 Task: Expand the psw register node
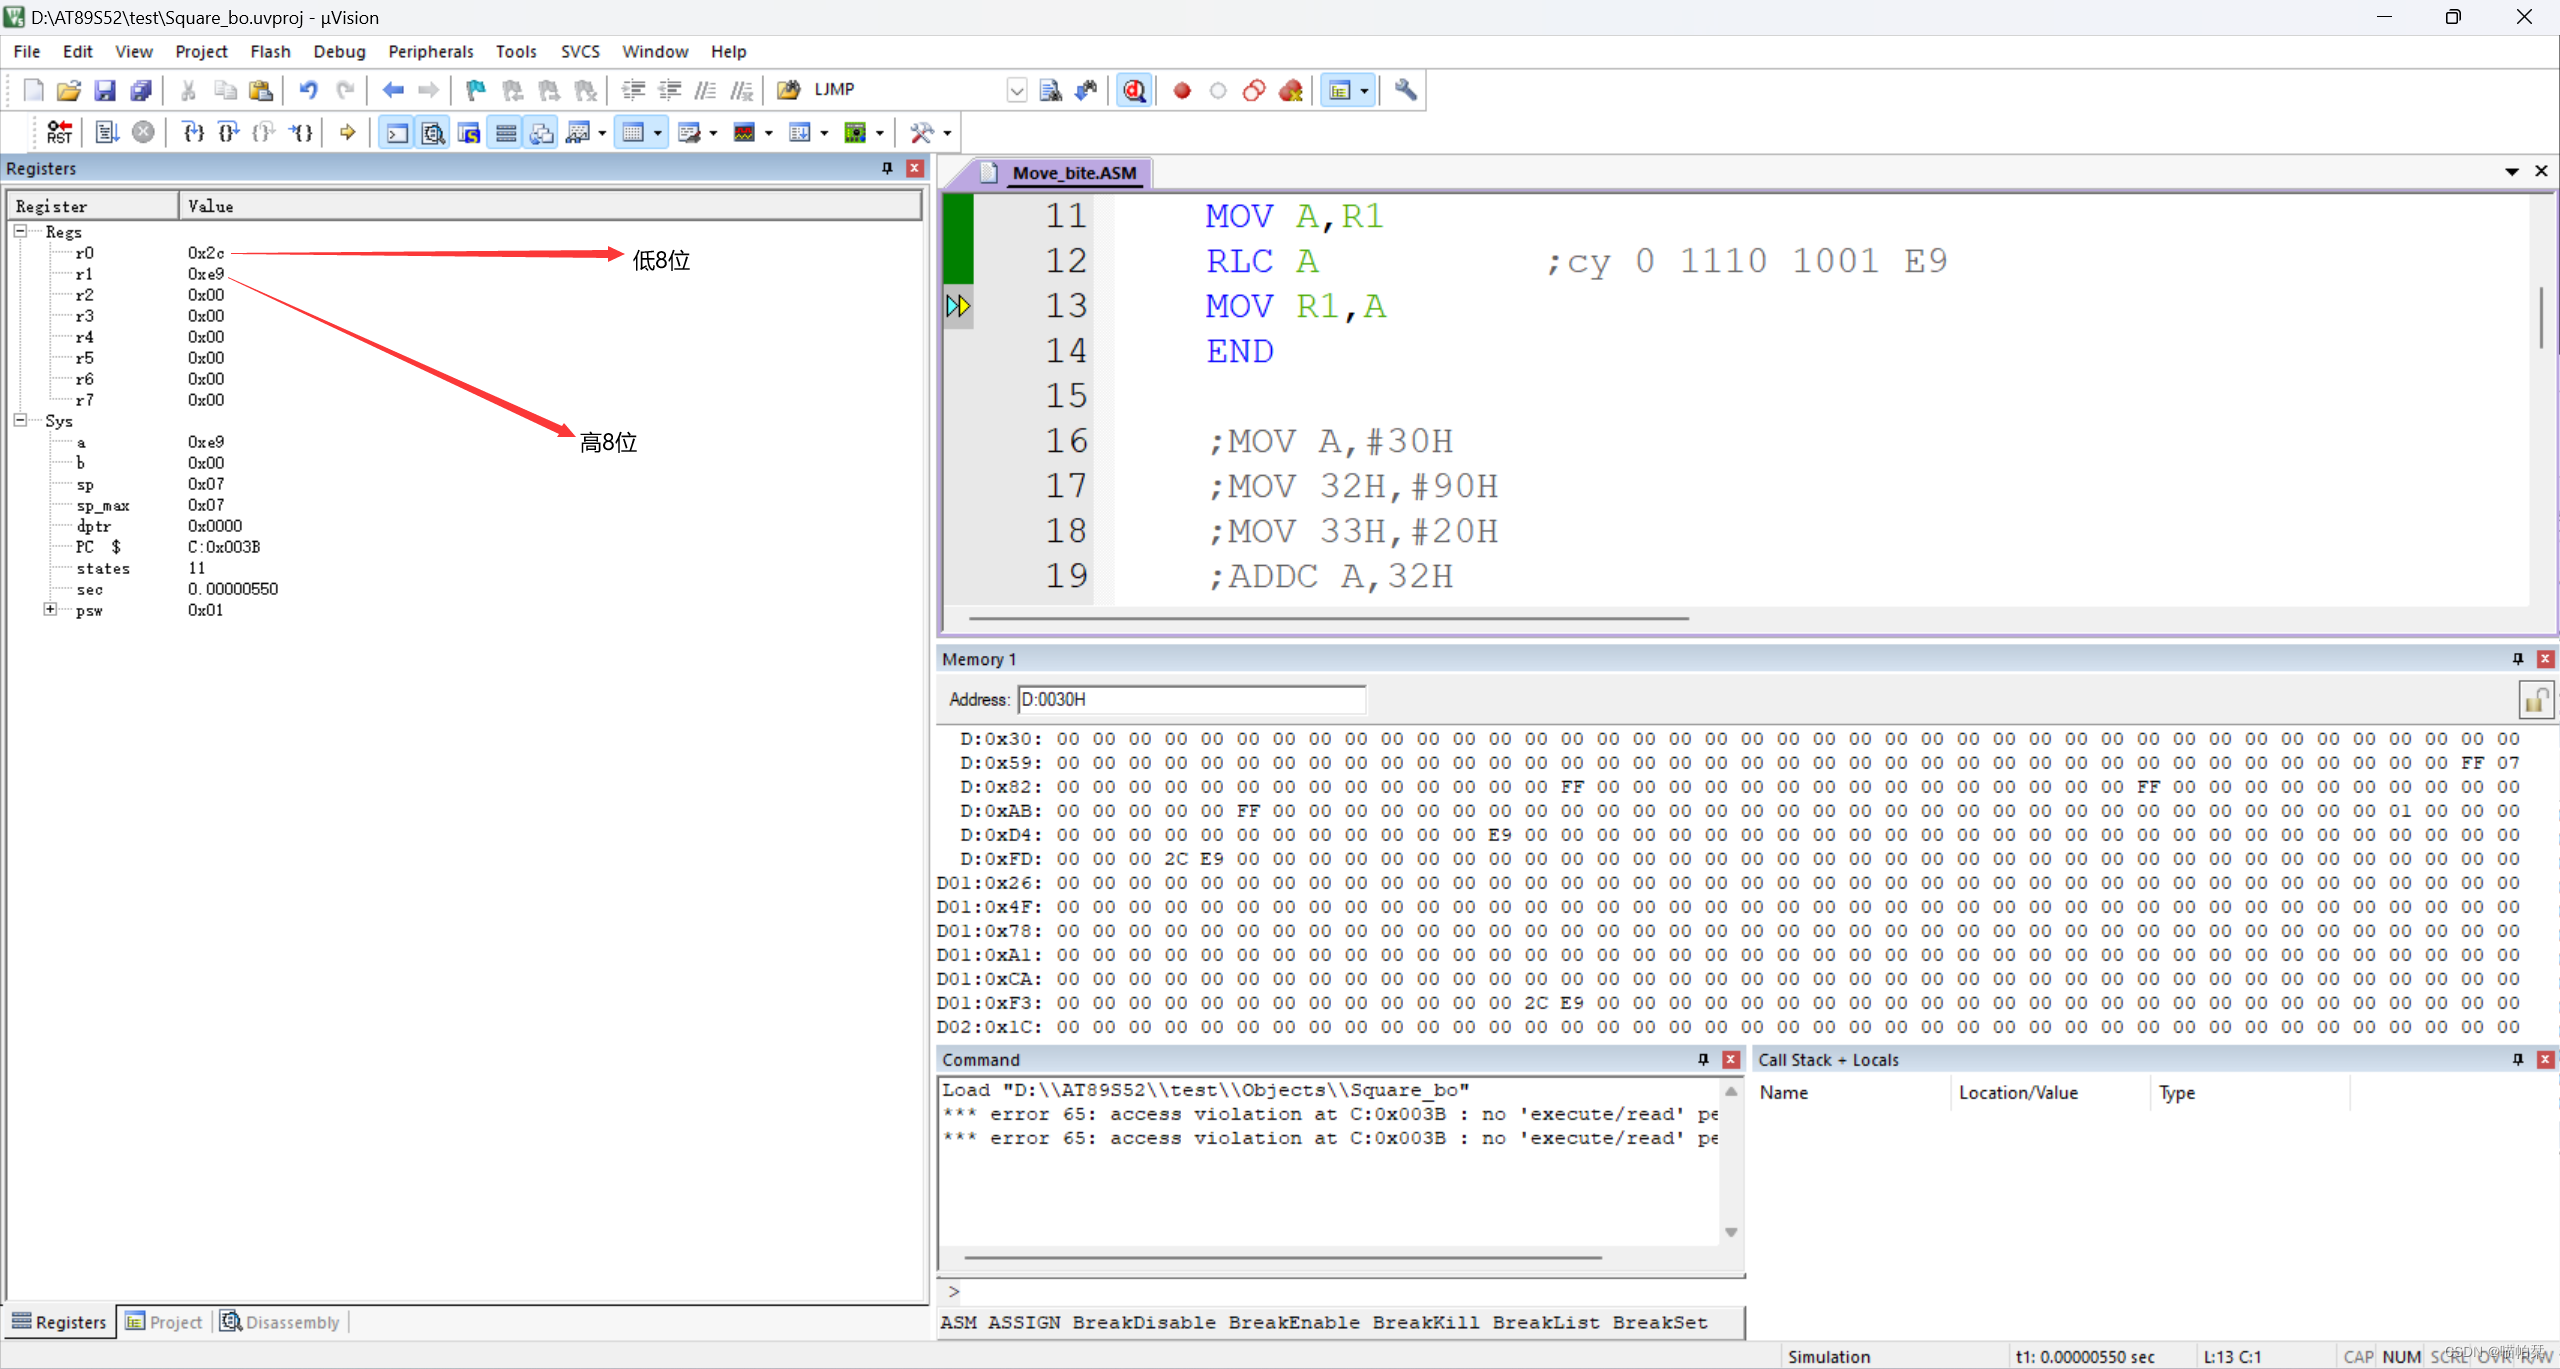[50, 609]
